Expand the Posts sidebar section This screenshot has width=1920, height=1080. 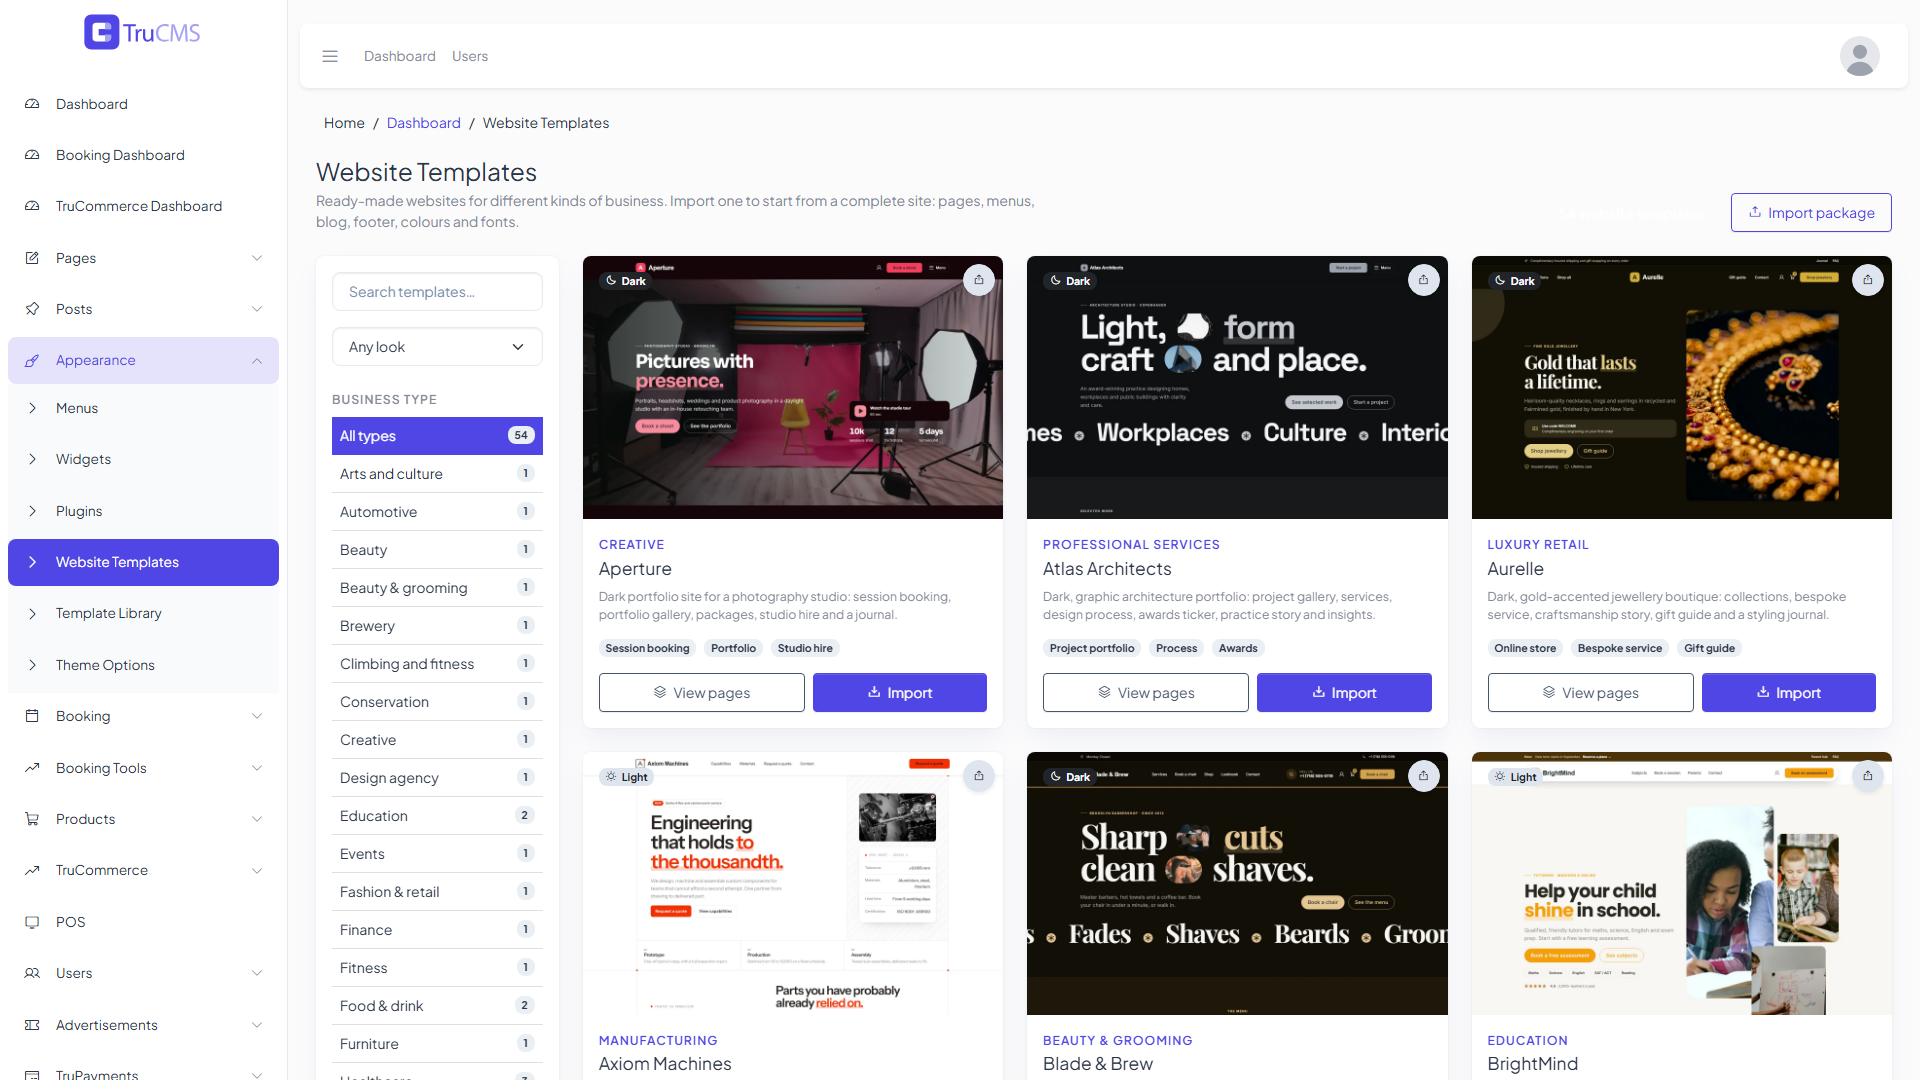(x=143, y=309)
